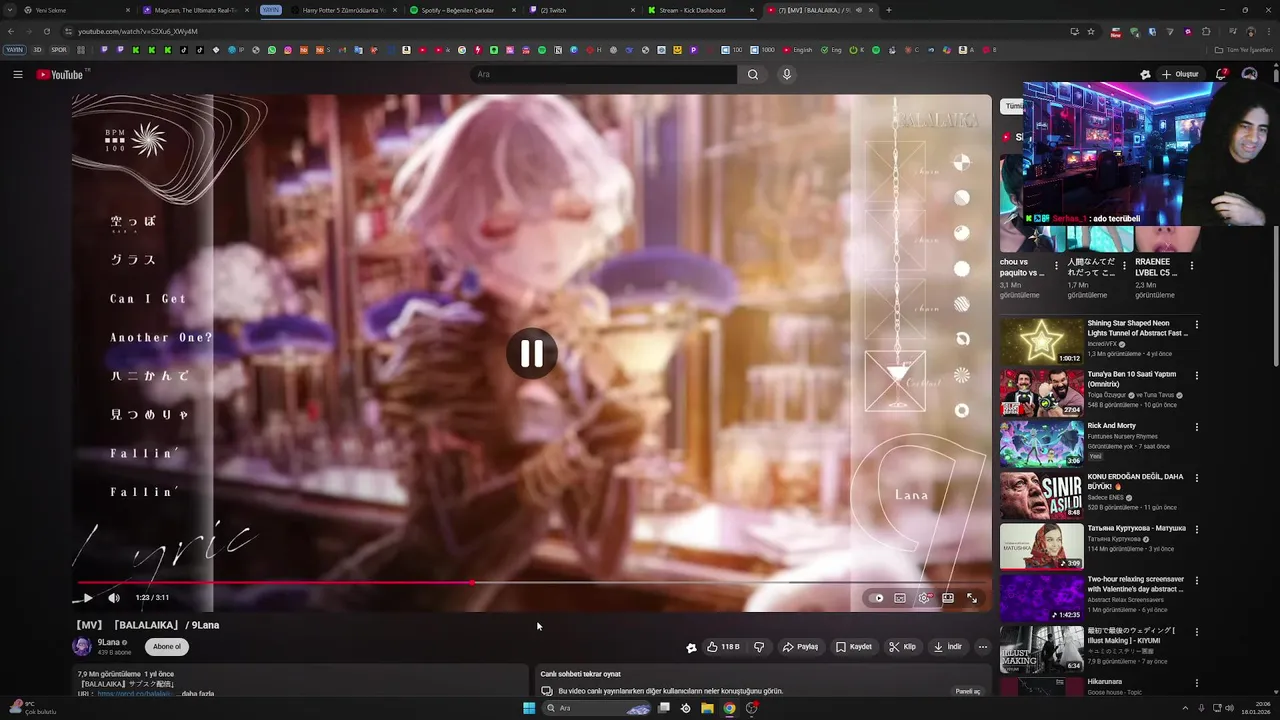Pause video using center overlay button
This screenshot has height=720, width=1280.
click(x=531, y=353)
